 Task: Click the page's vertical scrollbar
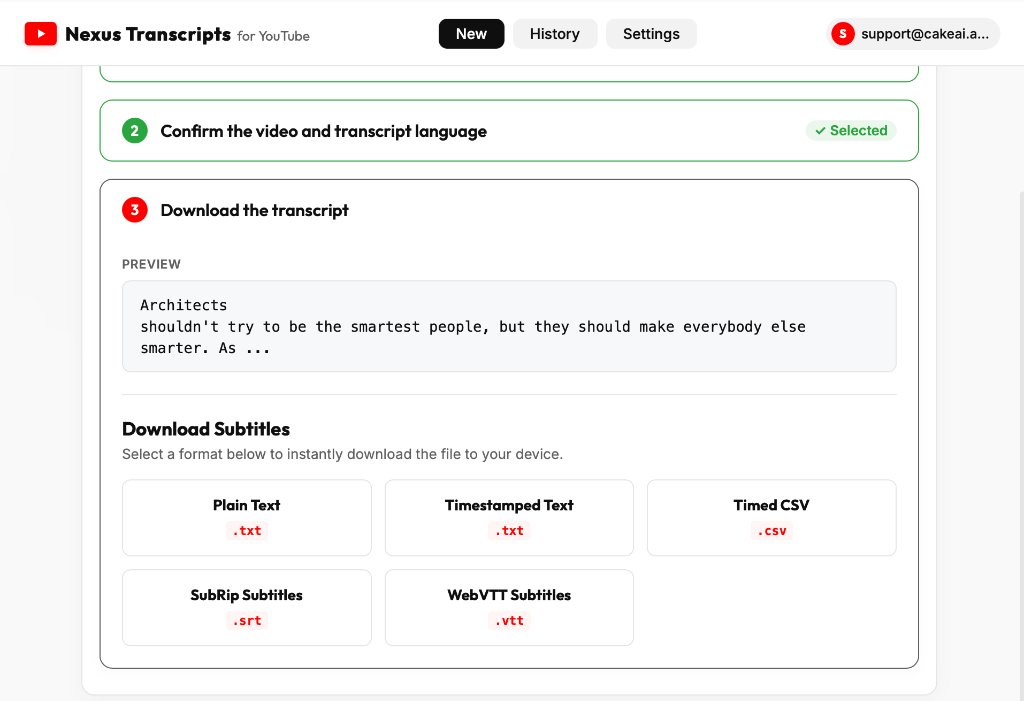click(x=1021, y=444)
